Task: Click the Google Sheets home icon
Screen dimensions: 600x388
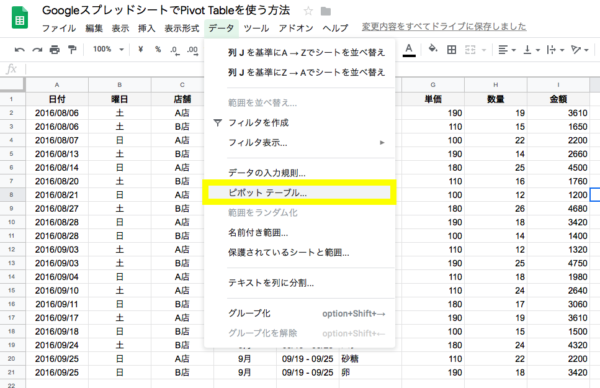Action: point(20,18)
